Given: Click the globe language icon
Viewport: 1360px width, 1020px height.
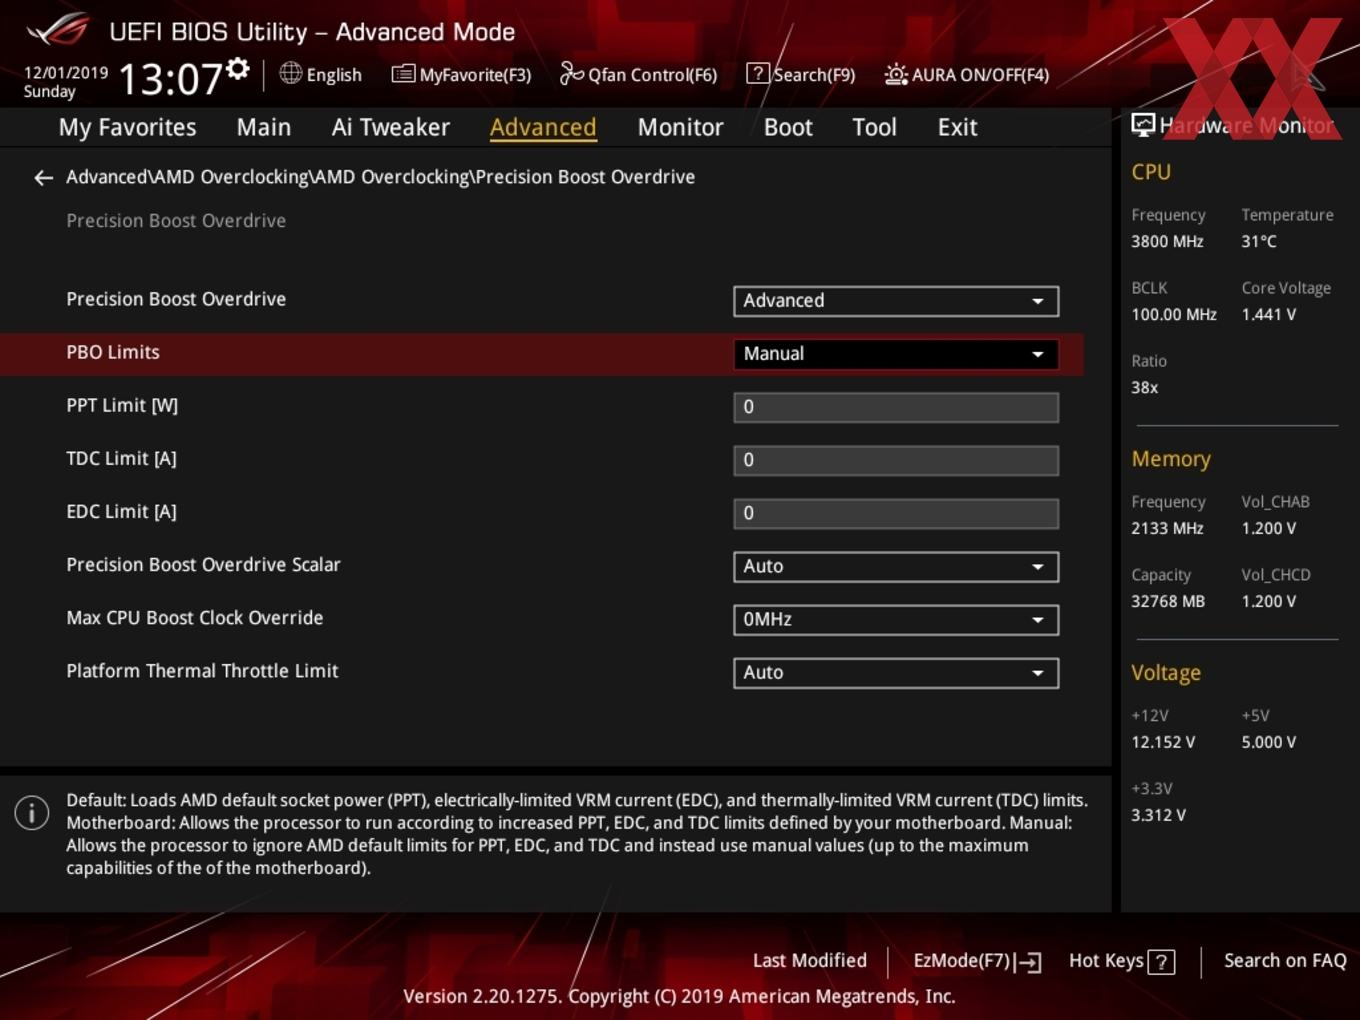Looking at the screenshot, I should pos(290,73).
